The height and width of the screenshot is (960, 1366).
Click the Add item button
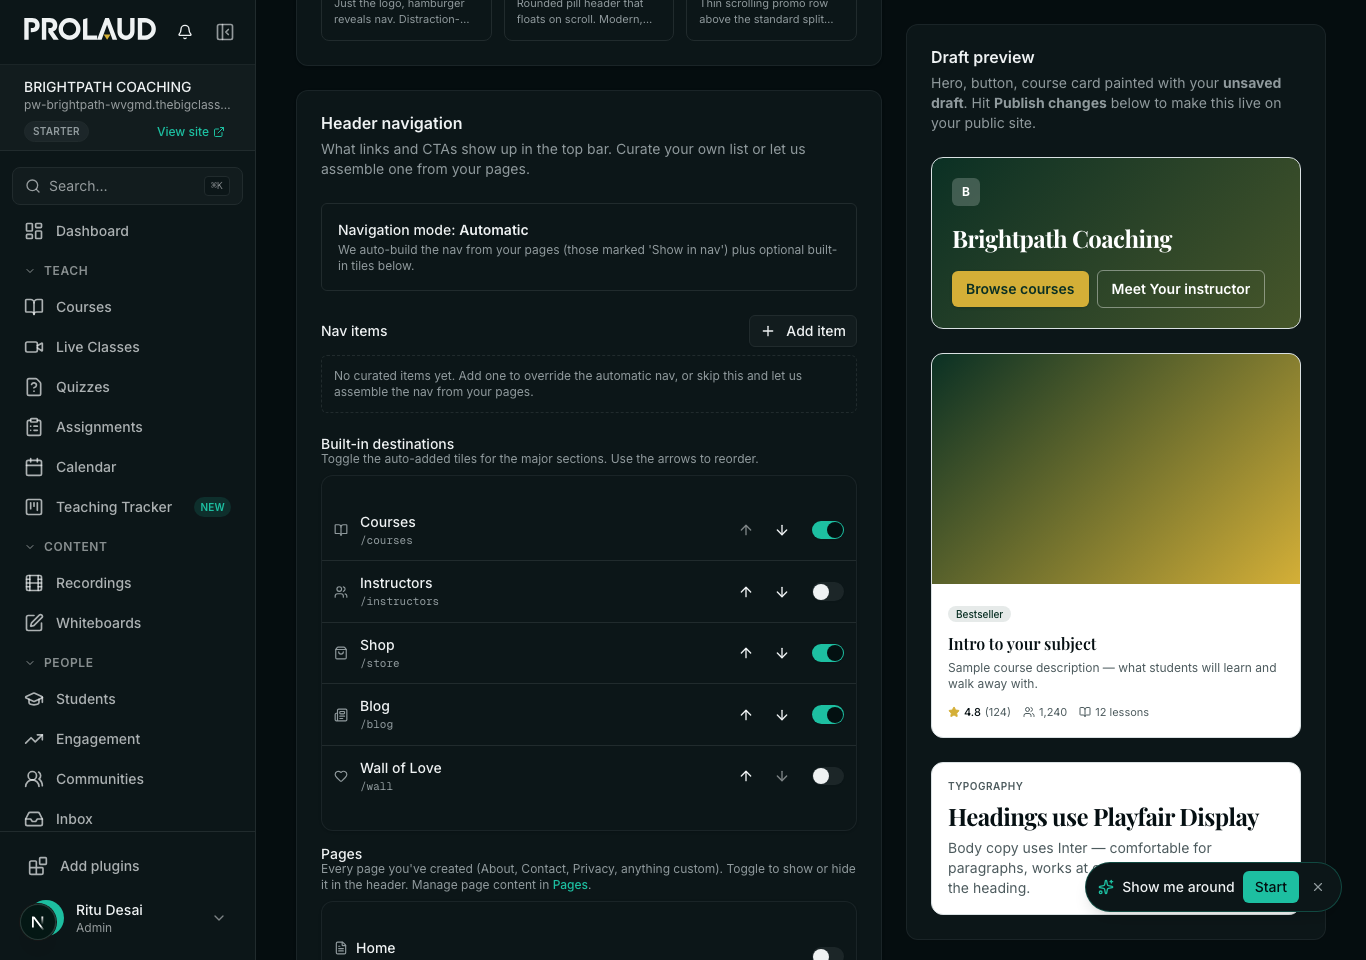[803, 331]
